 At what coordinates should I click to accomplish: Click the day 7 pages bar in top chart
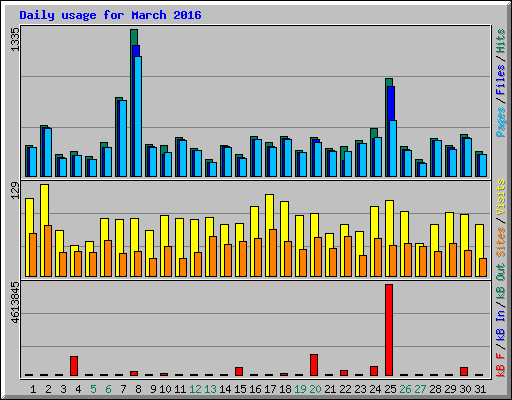pyautogui.click(x=123, y=138)
